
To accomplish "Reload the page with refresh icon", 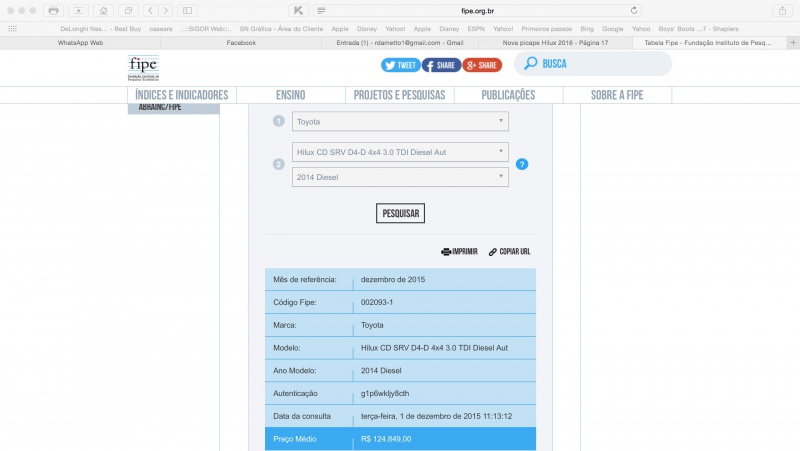I will coord(634,11).
